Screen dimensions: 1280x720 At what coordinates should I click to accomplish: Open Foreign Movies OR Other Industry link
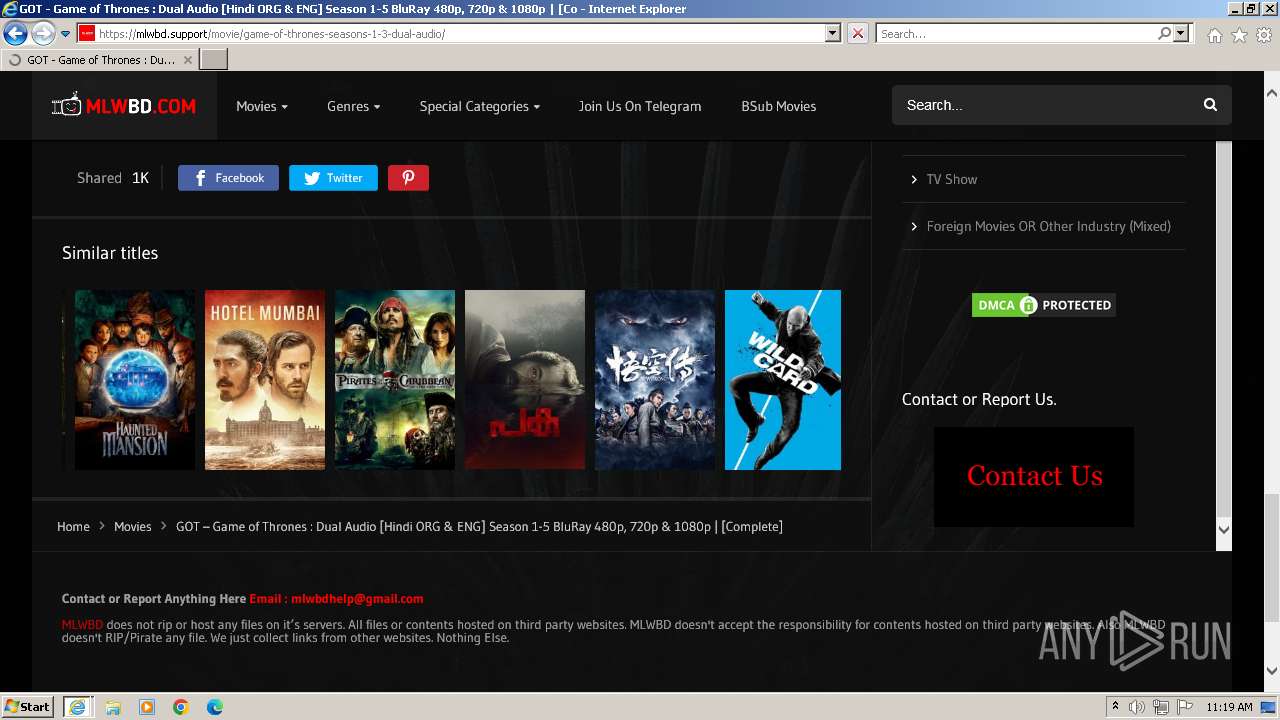click(1048, 226)
